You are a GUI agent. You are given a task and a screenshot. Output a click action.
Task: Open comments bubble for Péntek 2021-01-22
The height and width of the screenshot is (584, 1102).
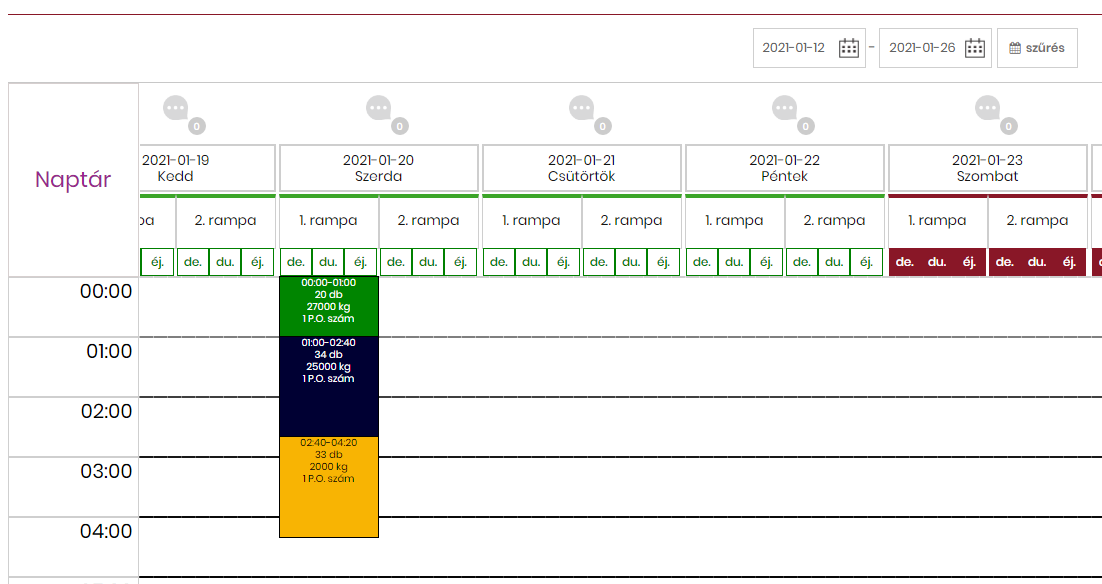click(x=784, y=108)
